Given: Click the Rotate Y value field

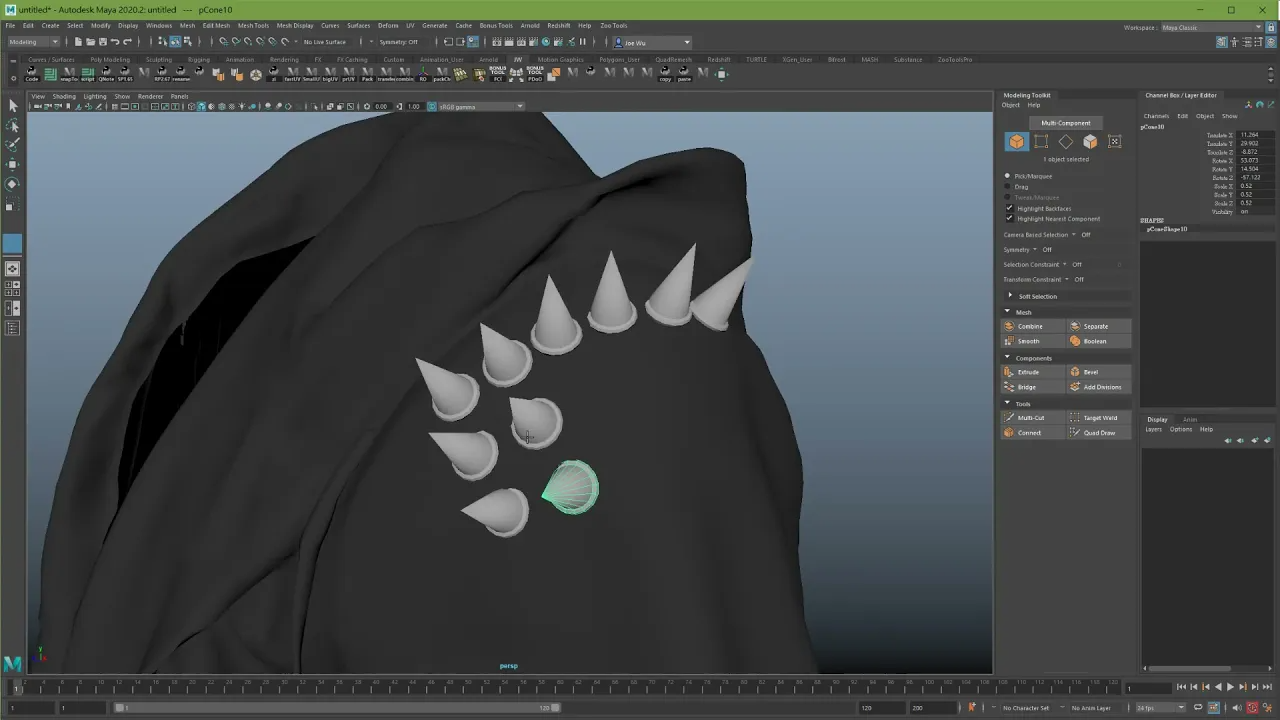Looking at the screenshot, I should [x=1256, y=169].
